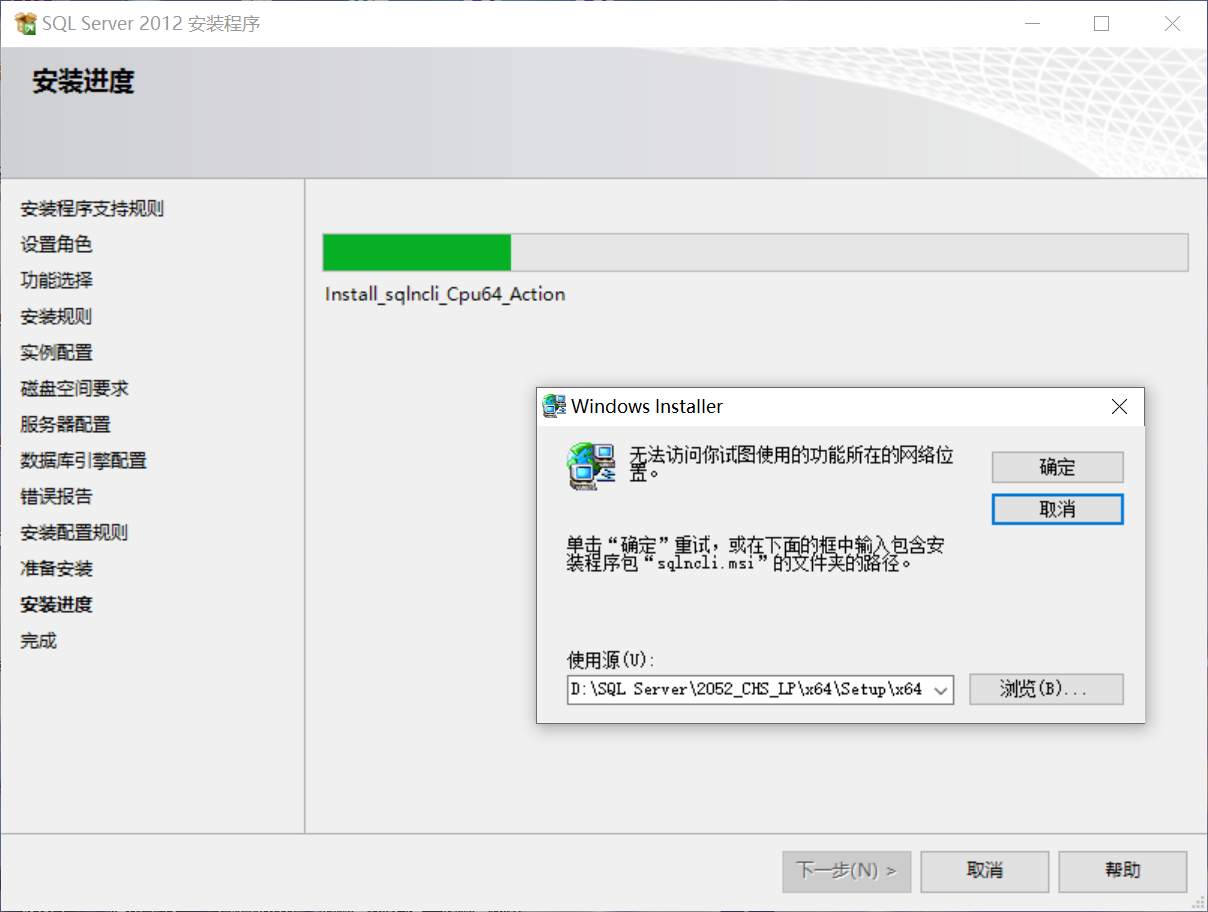The image size is (1208, 912).
Task: Click 取消 in the Windows Installer dialog
Action: pyautogui.click(x=1058, y=509)
